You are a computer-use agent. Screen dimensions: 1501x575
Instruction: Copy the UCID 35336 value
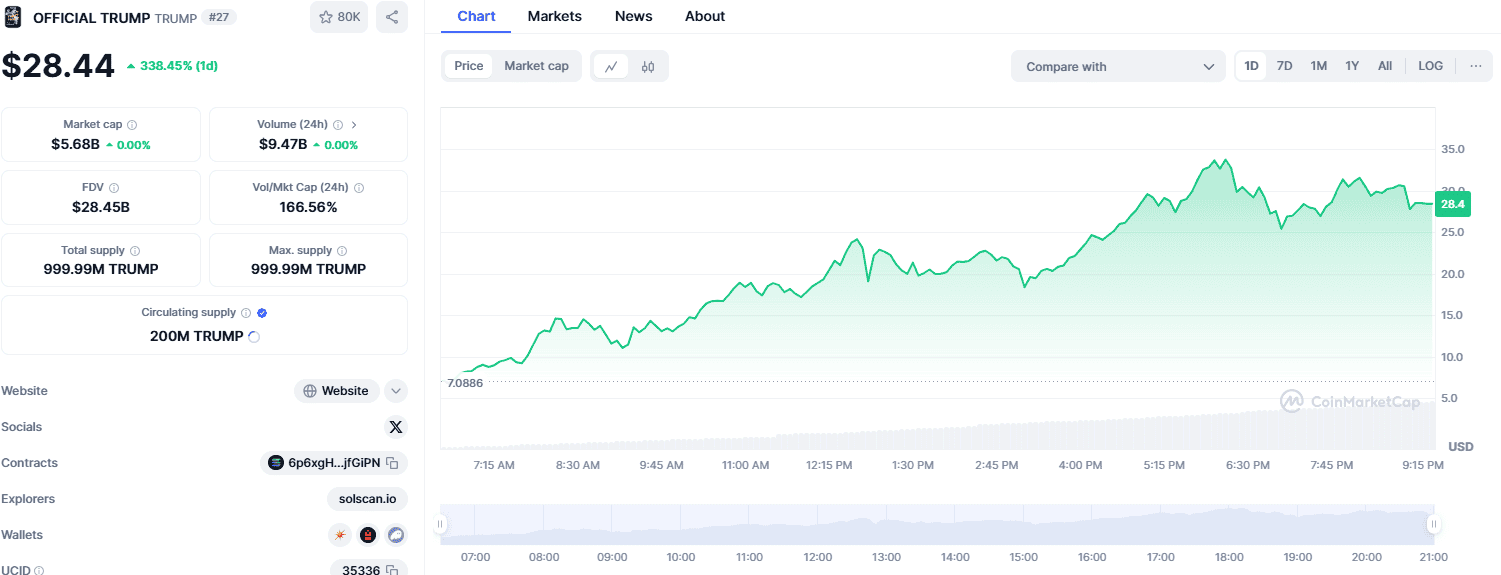click(393, 570)
